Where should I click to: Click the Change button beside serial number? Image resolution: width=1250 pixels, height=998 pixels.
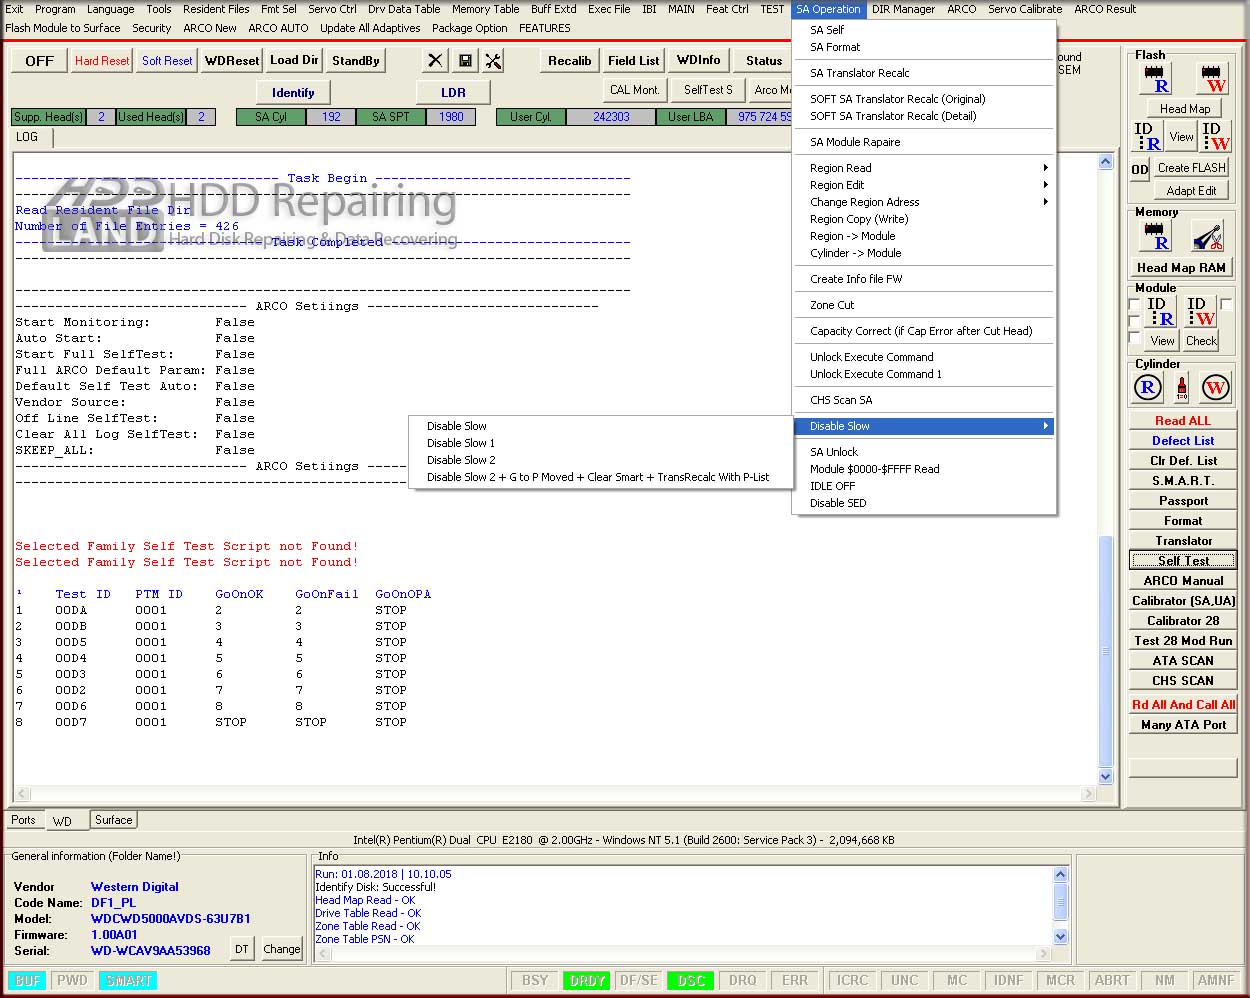tap(281, 949)
